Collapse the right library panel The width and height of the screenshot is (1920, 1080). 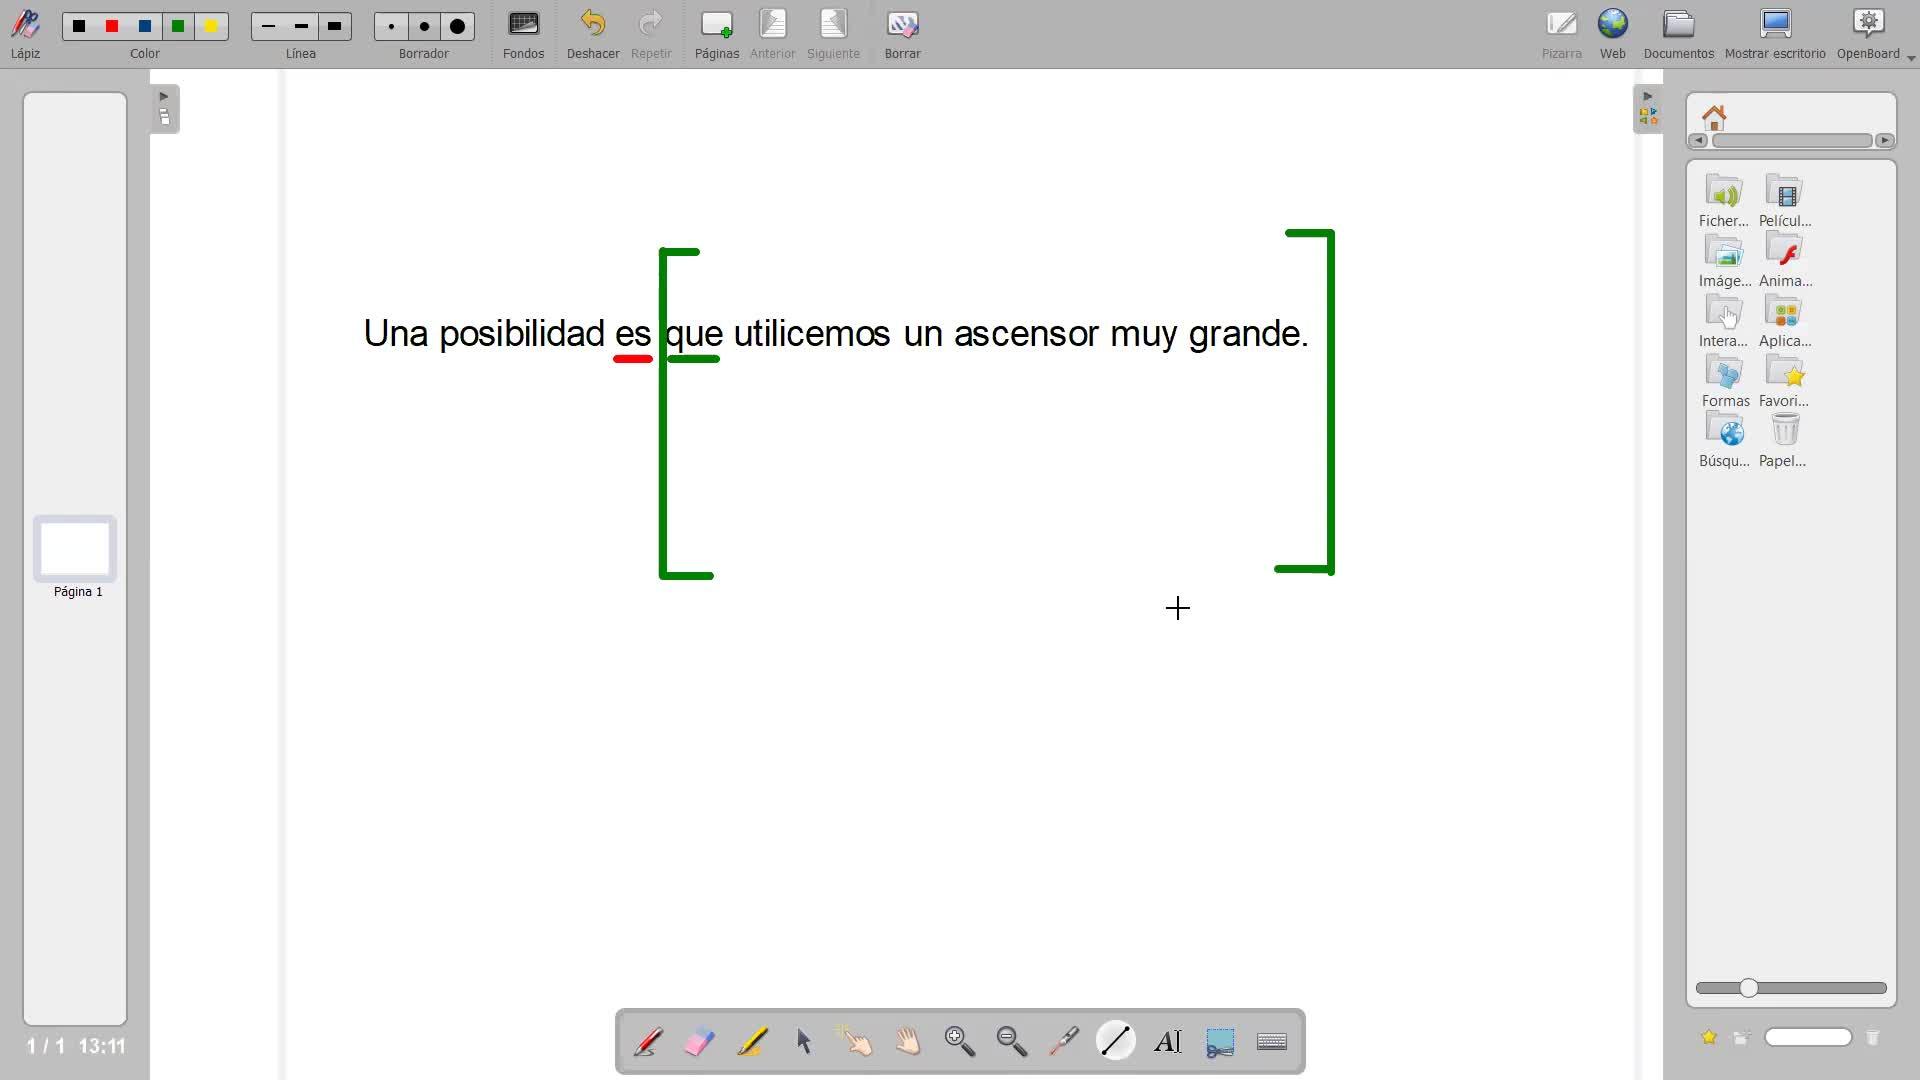[x=1648, y=108]
